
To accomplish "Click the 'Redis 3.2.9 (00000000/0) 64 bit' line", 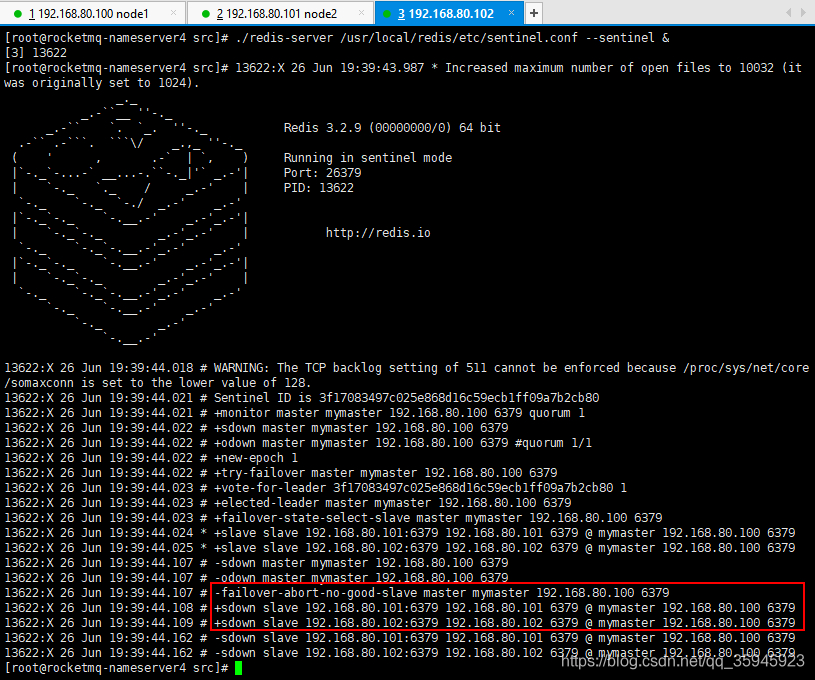I will 392,128.
